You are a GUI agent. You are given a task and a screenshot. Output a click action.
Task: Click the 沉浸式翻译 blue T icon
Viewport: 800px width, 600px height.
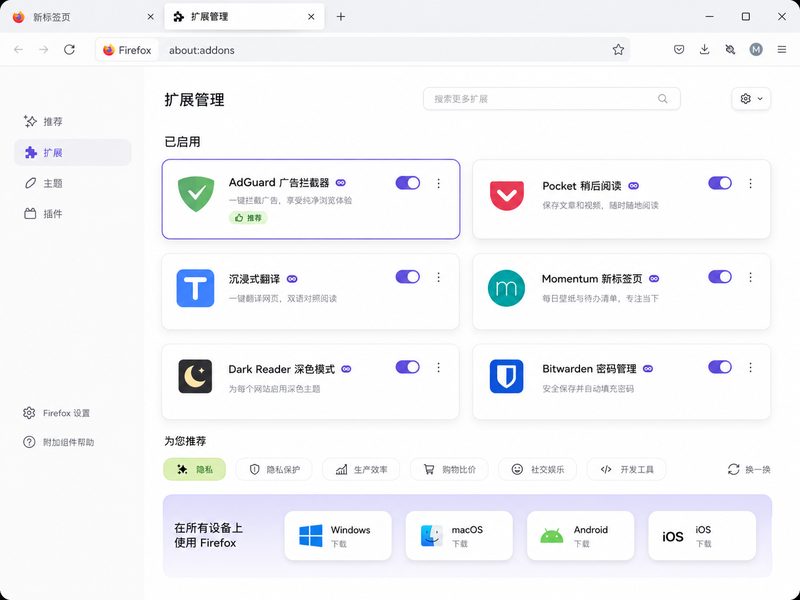[195, 288]
